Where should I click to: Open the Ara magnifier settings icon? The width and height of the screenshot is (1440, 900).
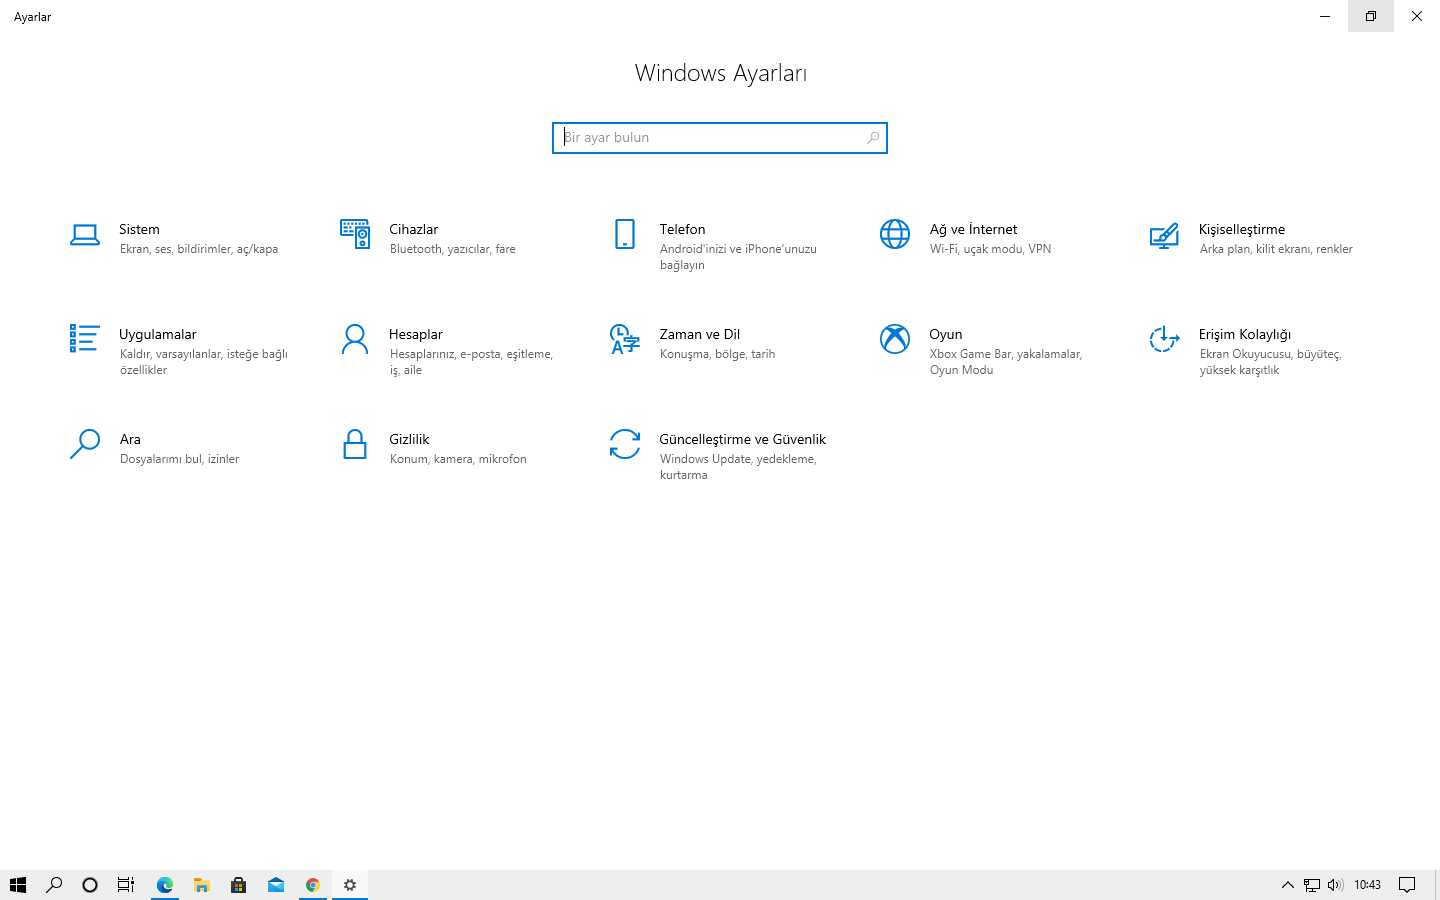[85, 444]
